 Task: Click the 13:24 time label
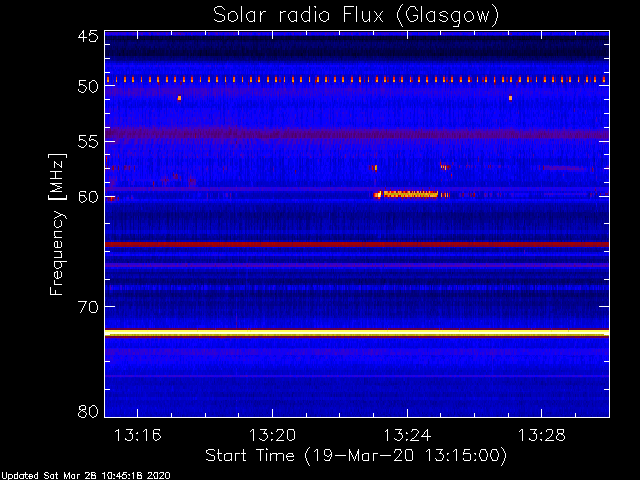tap(407, 435)
